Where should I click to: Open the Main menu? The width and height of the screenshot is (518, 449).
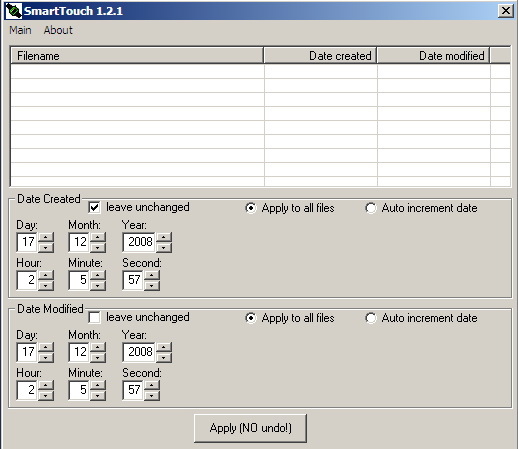click(20, 30)
